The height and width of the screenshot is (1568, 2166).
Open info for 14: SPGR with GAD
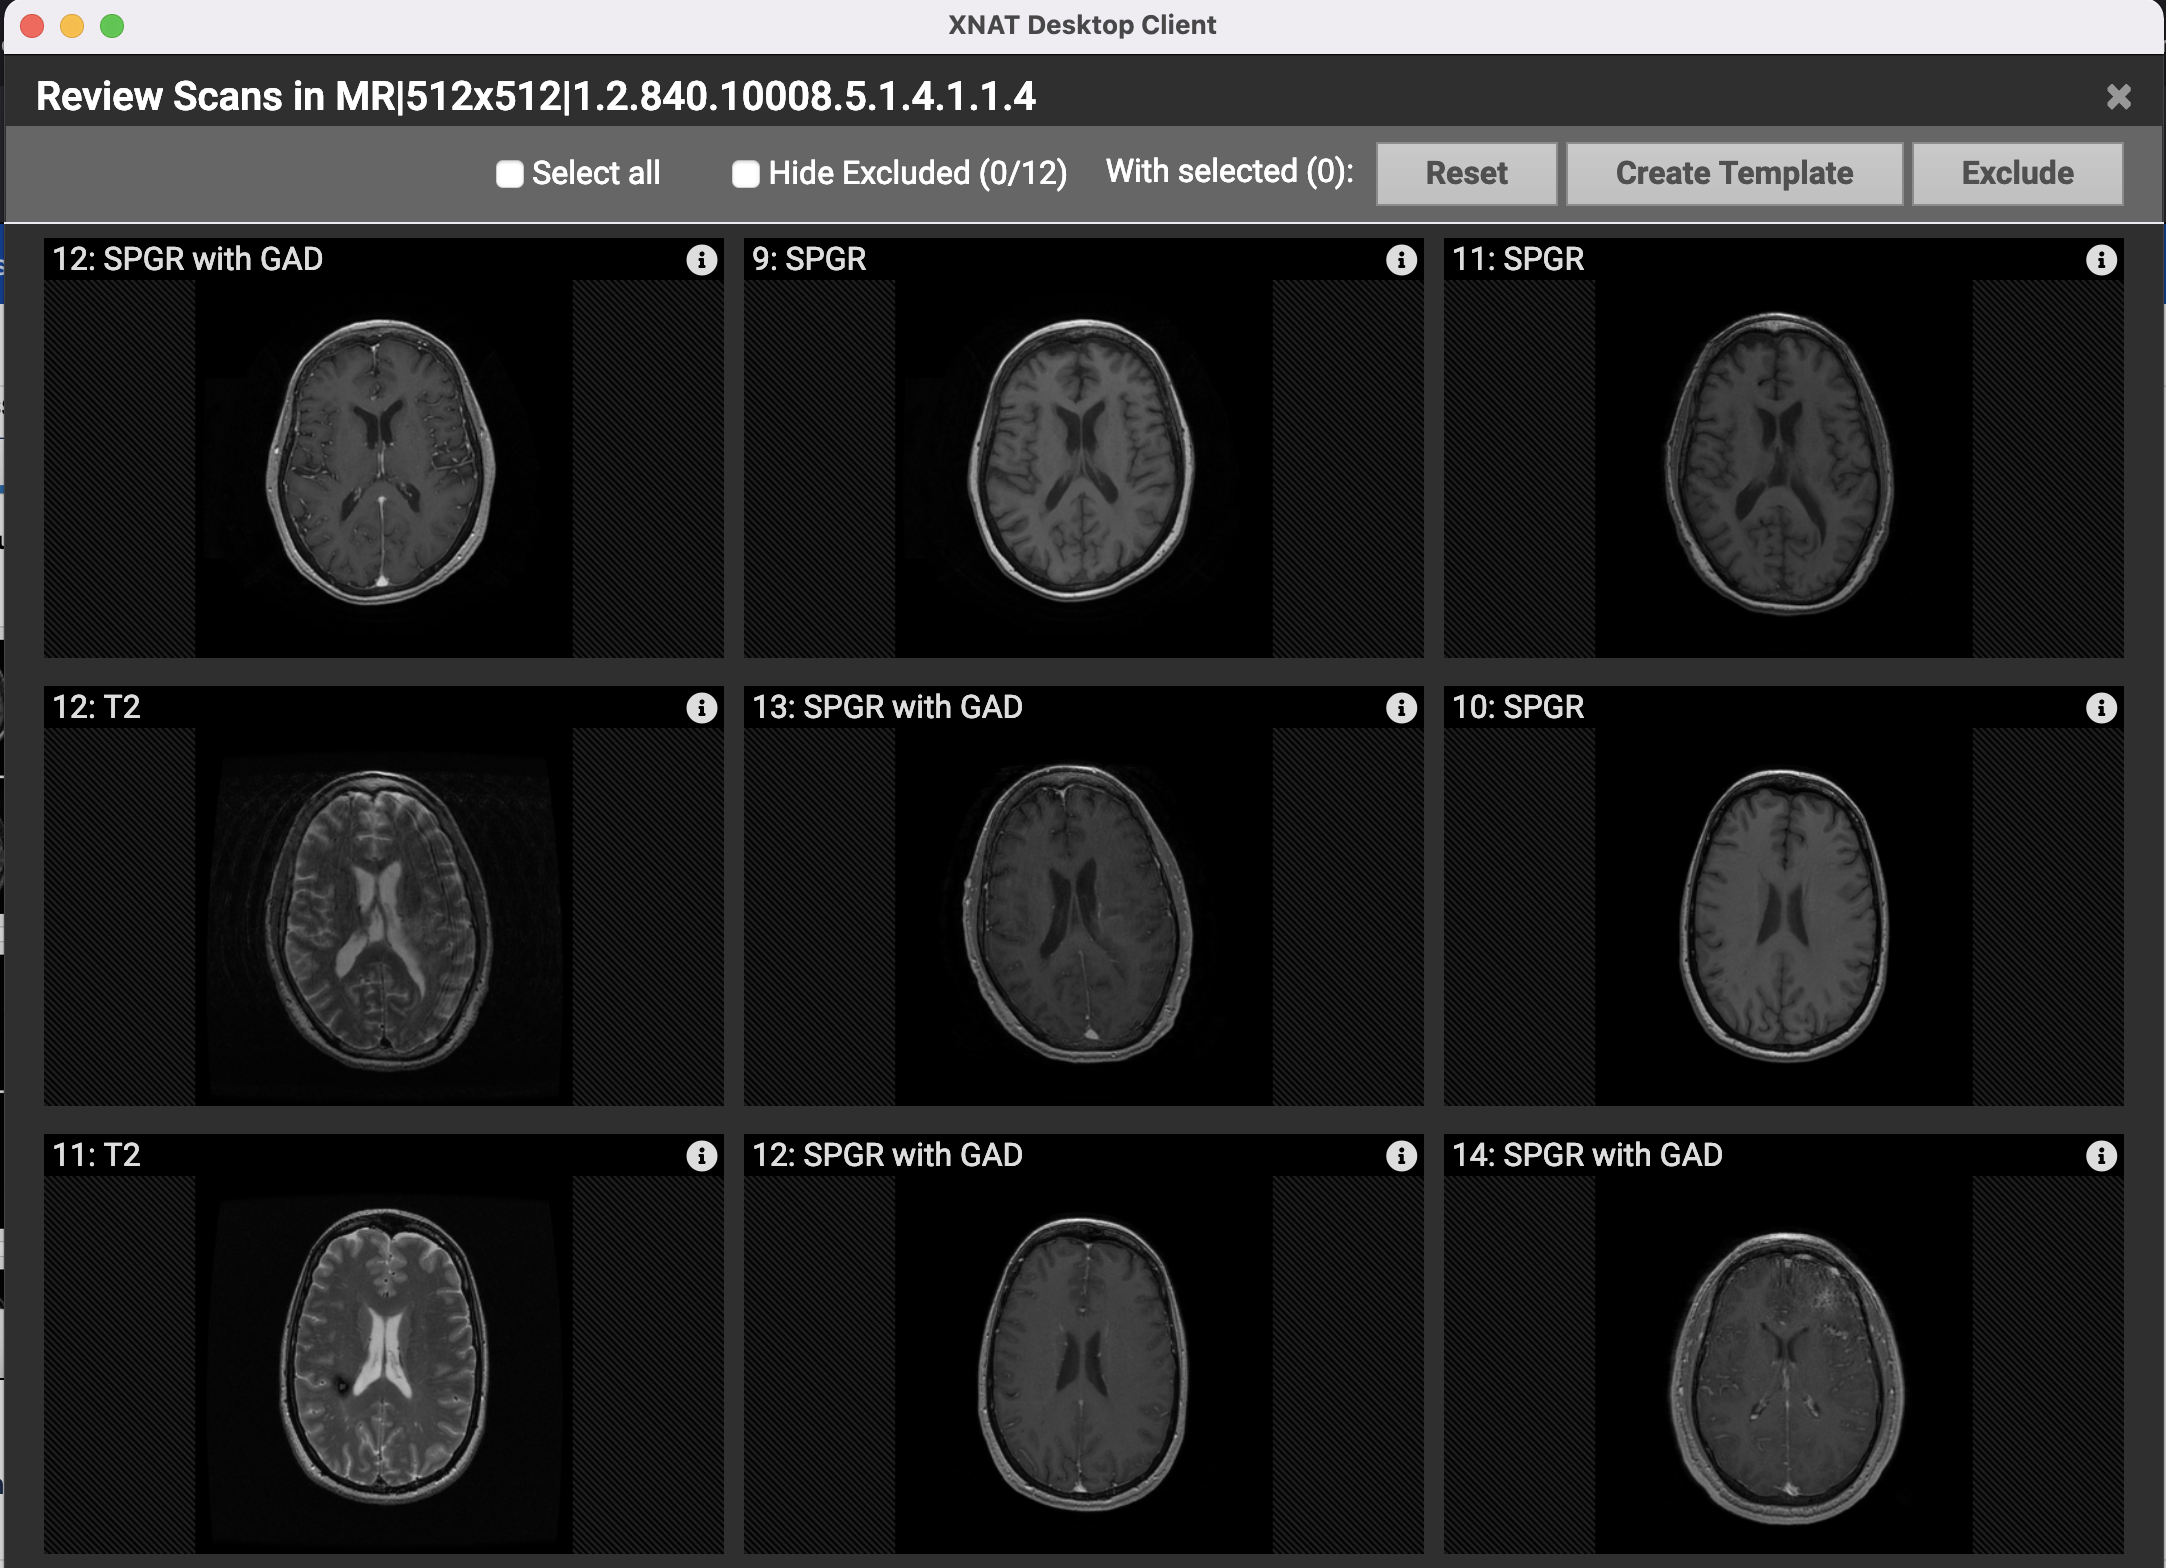tap(2101, 1156)
